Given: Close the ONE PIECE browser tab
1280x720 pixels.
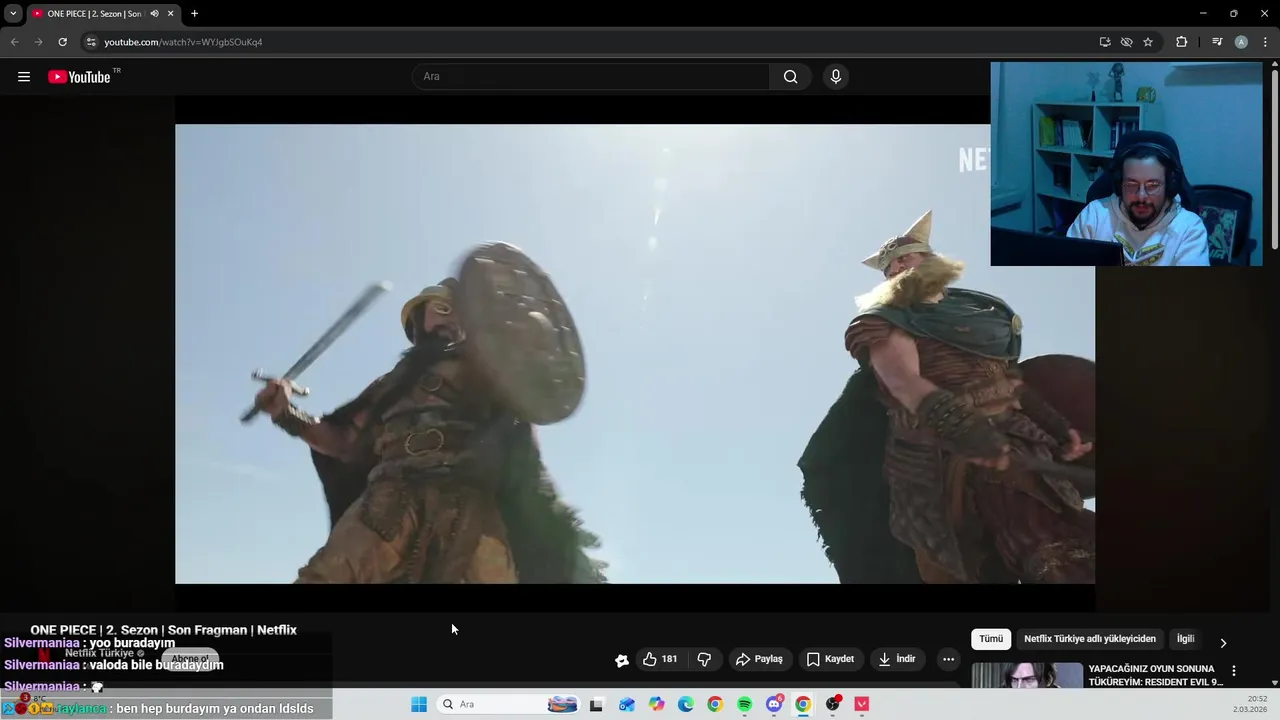Looking at the screenshot, I should (x=171, y=14).
